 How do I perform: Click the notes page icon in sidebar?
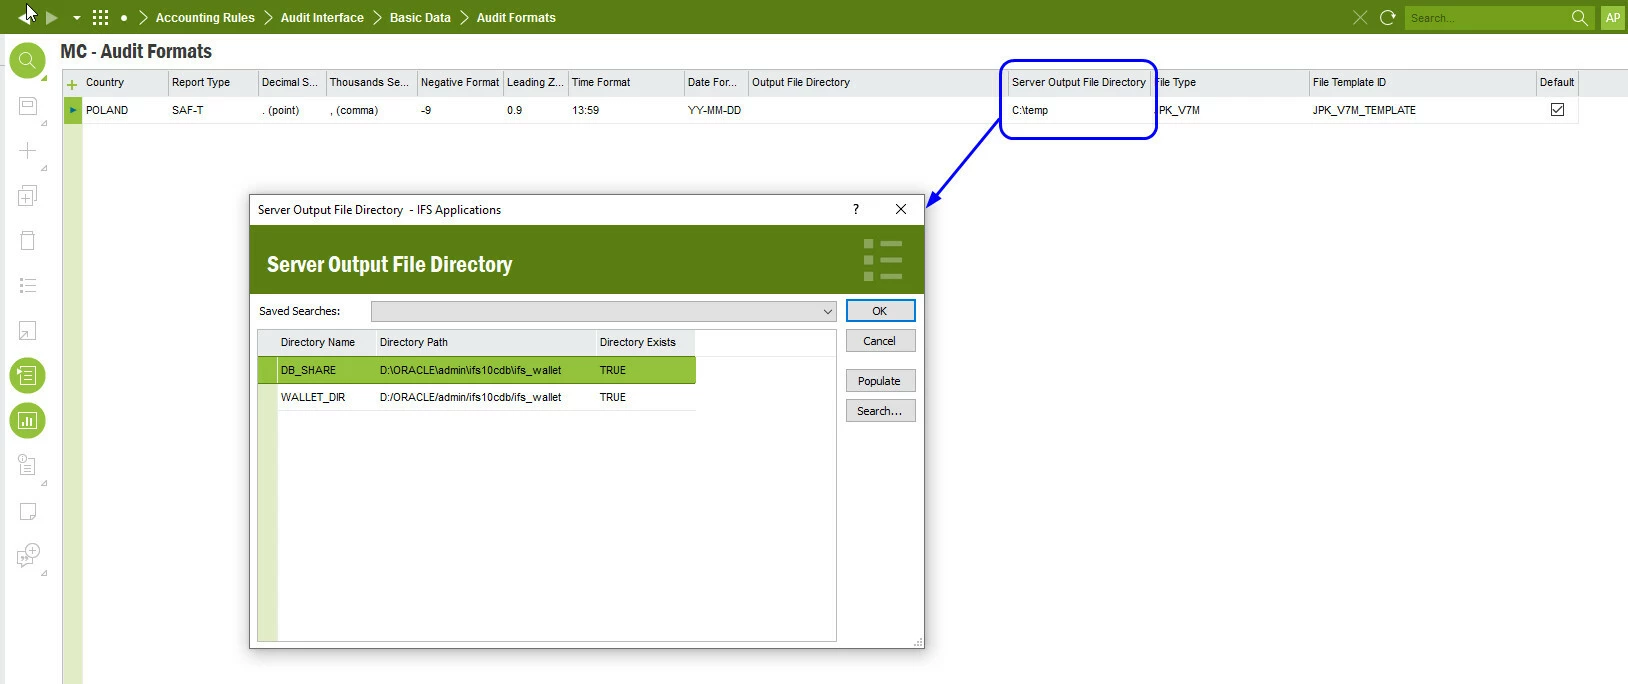click(28, 511)
